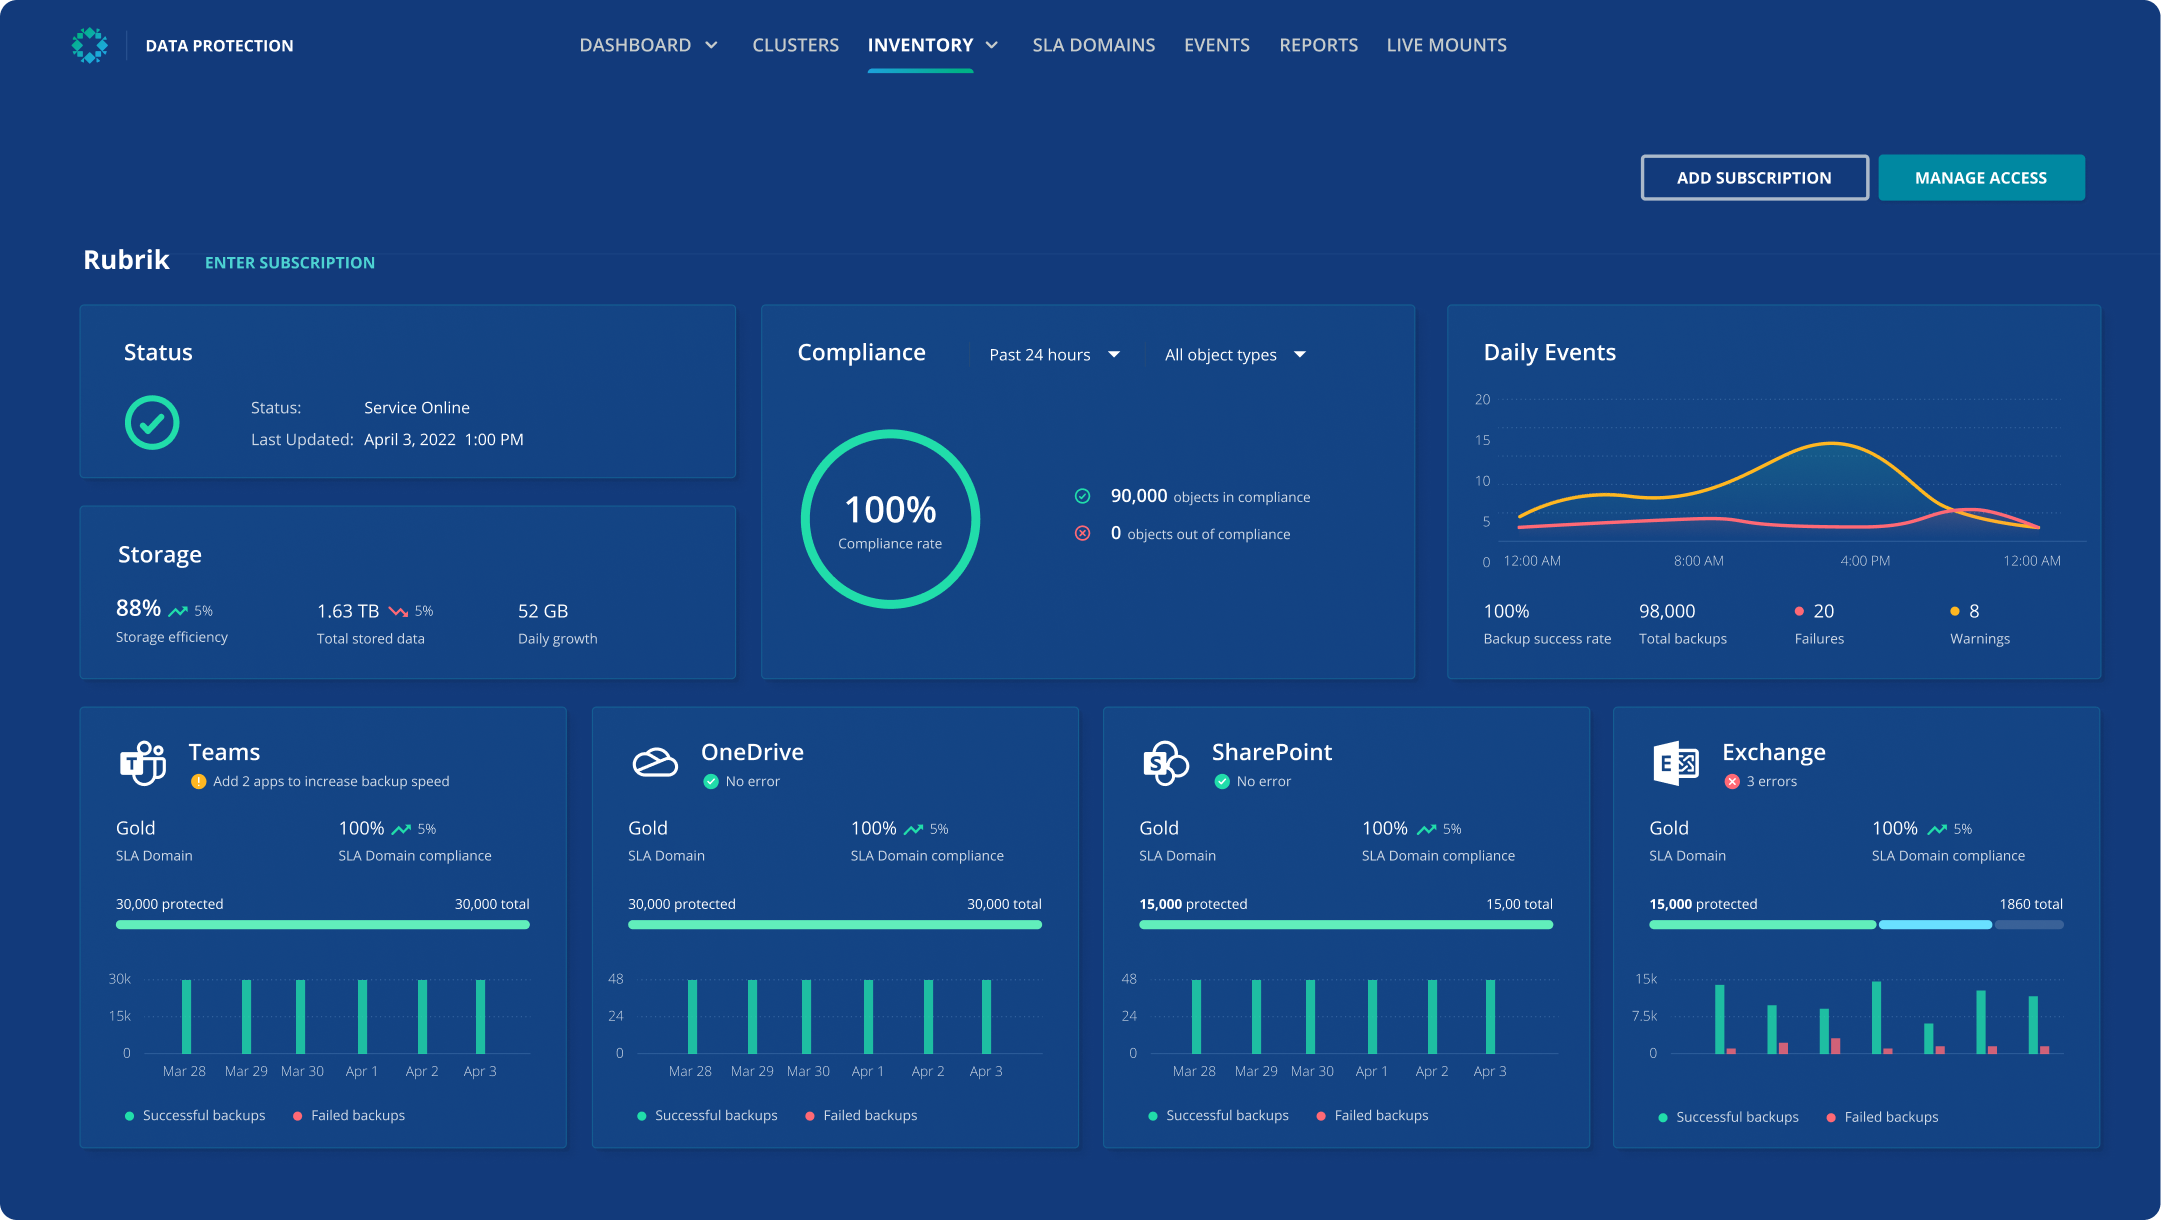
Task: Open Live Mounts tab
Action: coord(1446,45)
